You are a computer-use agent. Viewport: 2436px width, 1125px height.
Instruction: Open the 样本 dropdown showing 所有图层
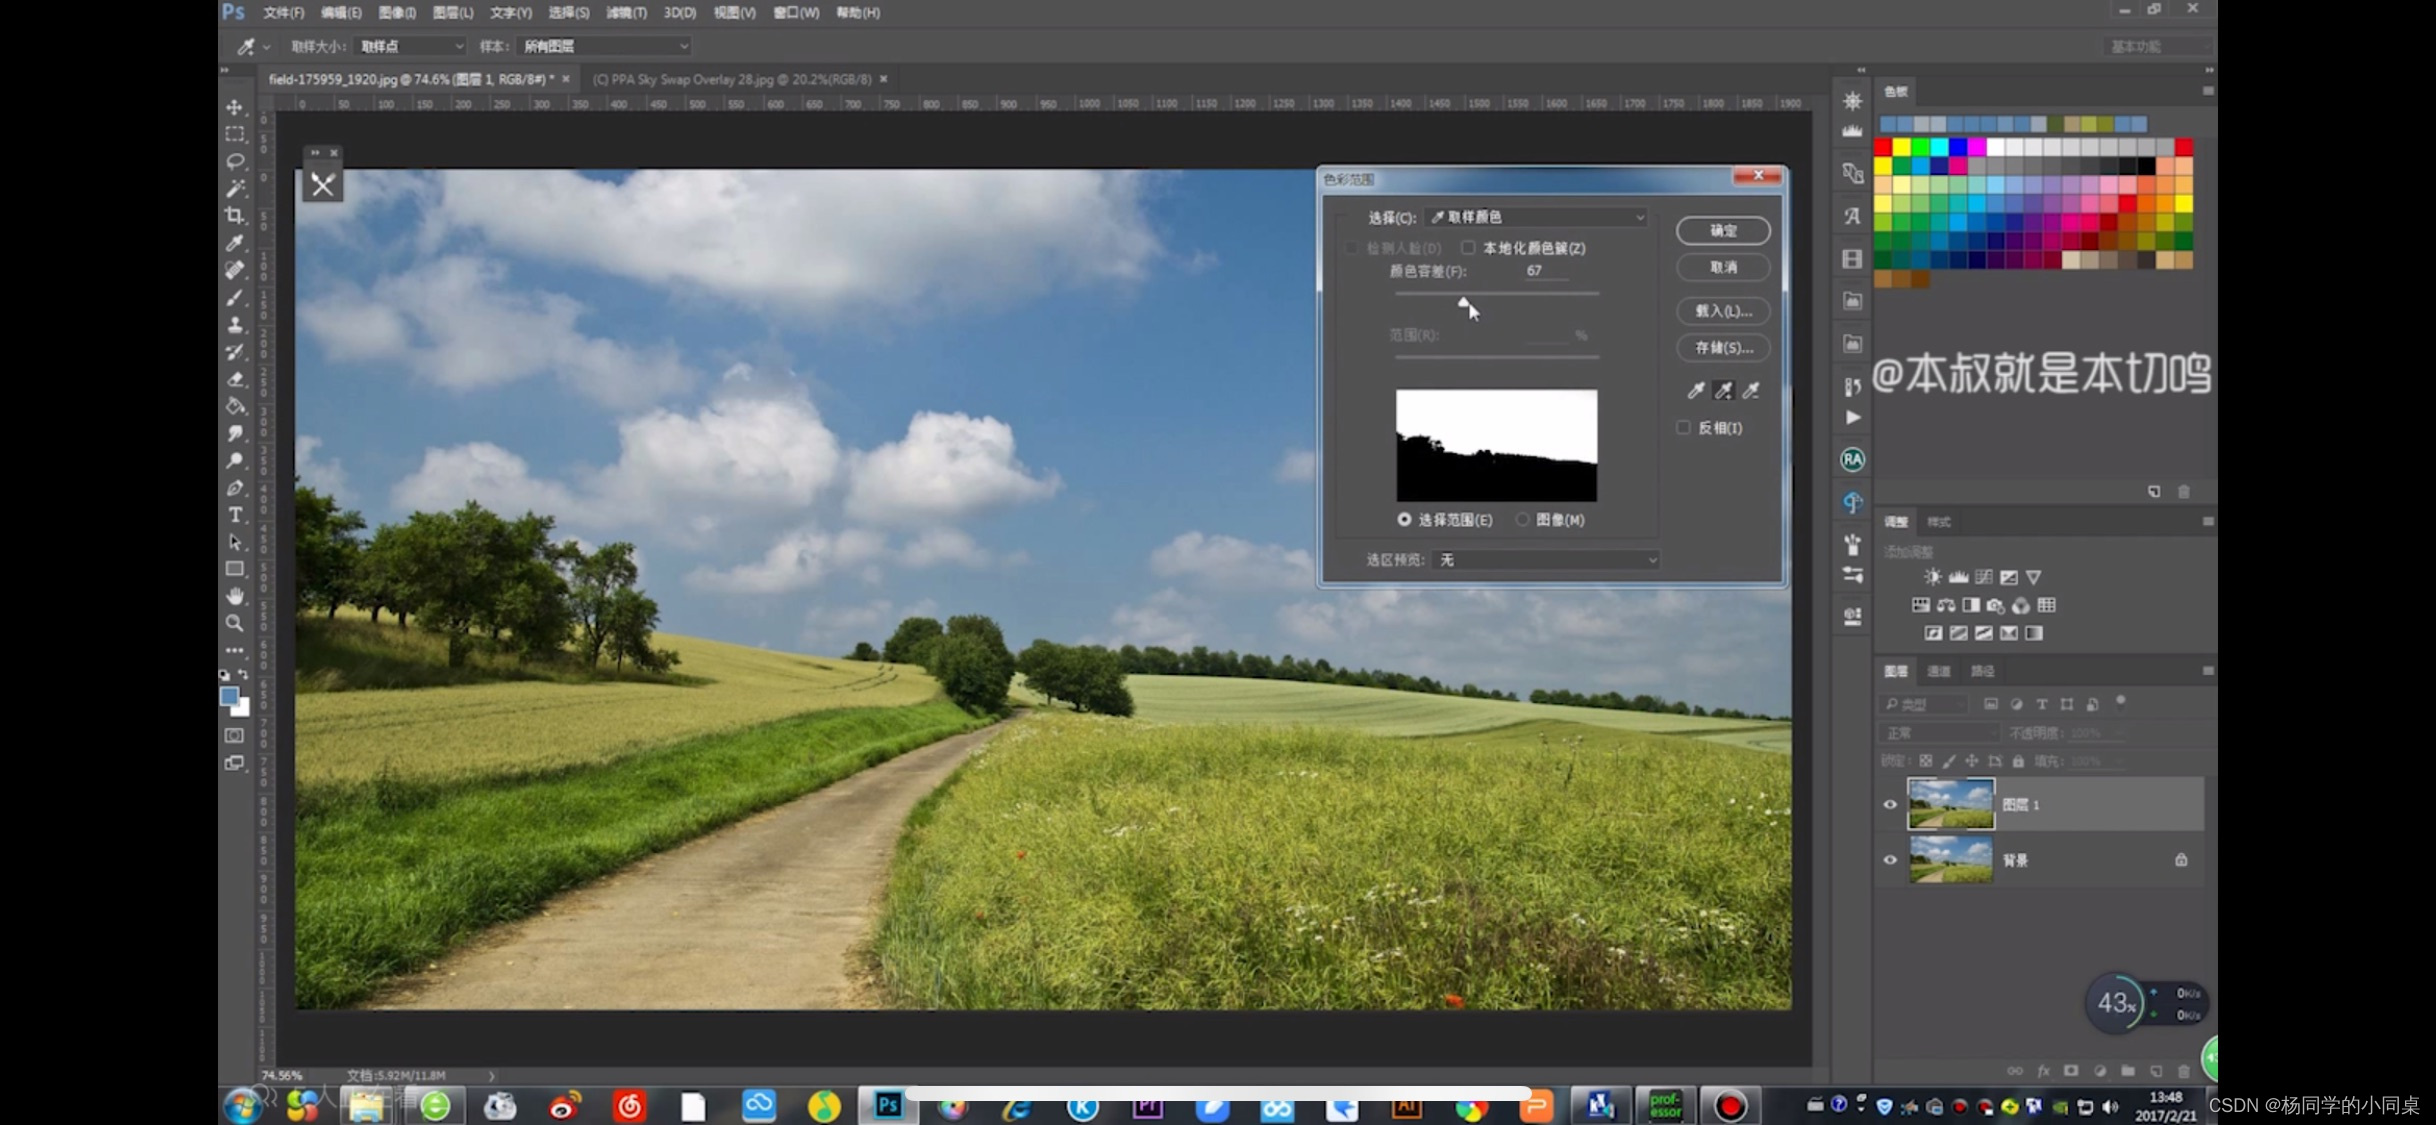(604, 46)
